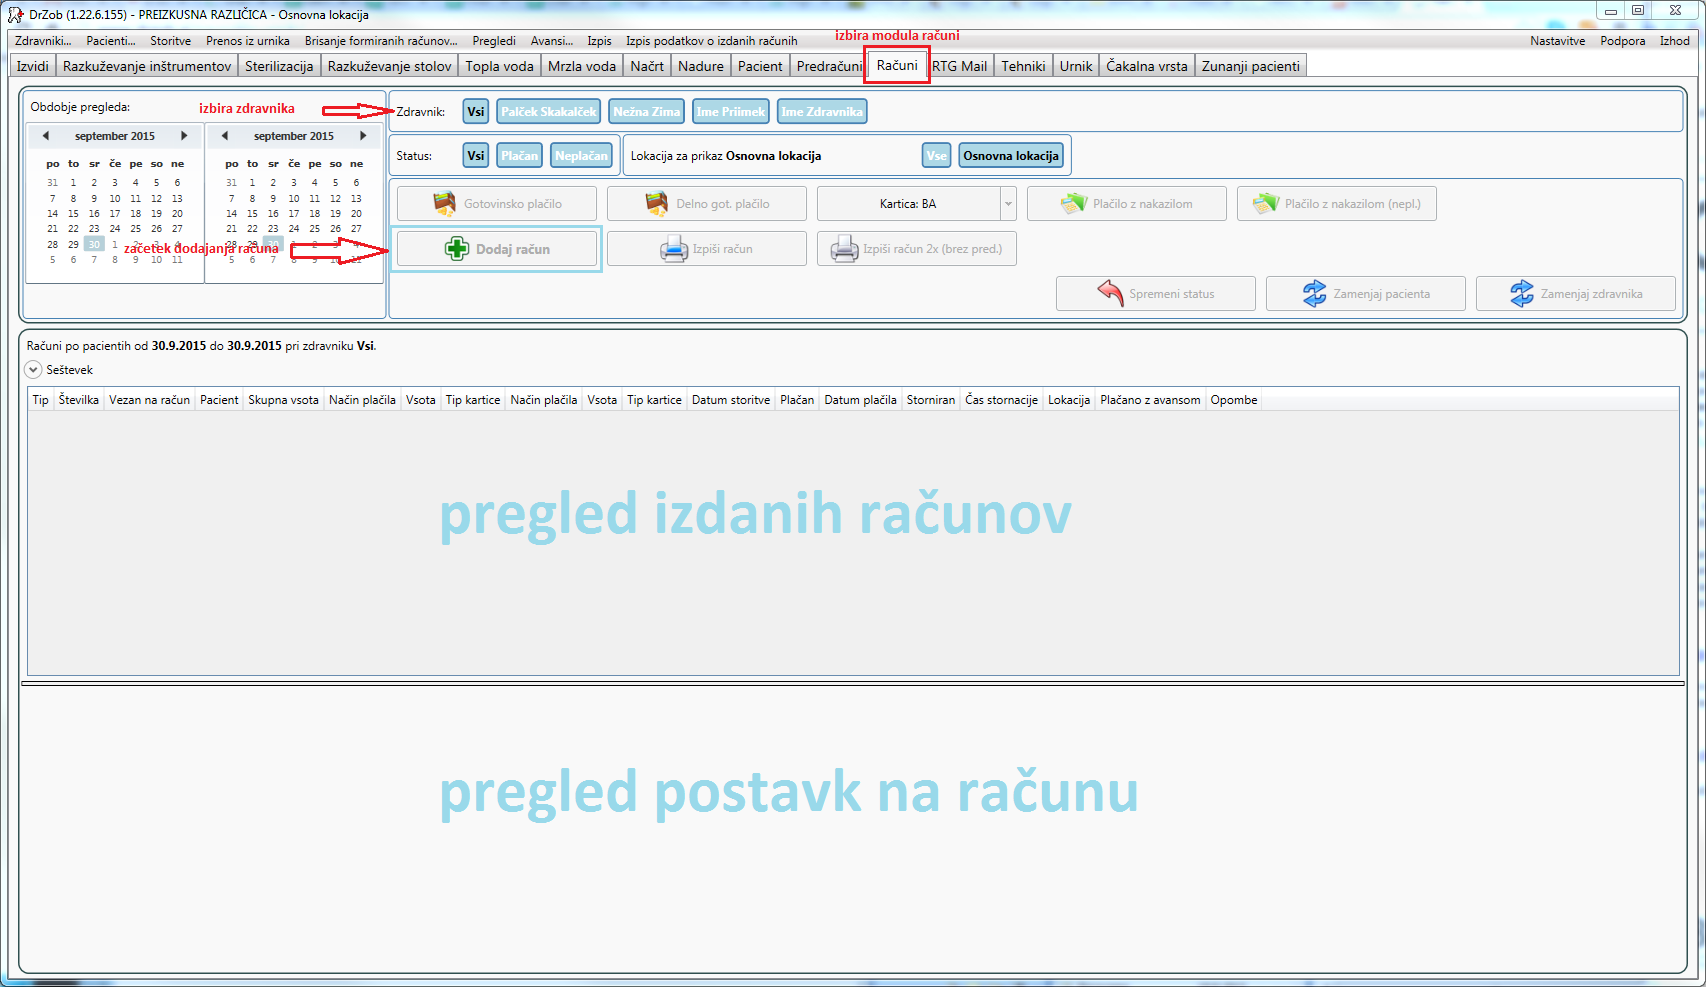Click the Delno got. plačilo wallet icon
The height and width of the screenshot is (987, 1706).
[x=656, y=204]
